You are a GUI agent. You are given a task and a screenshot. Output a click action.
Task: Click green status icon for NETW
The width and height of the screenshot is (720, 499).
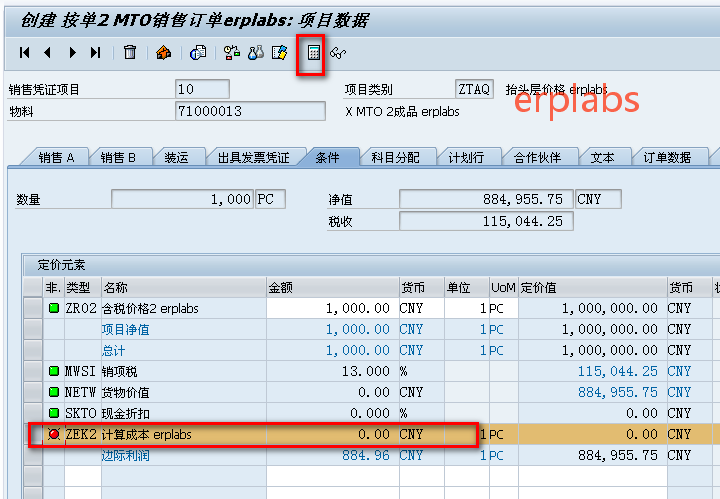[54, 392]
